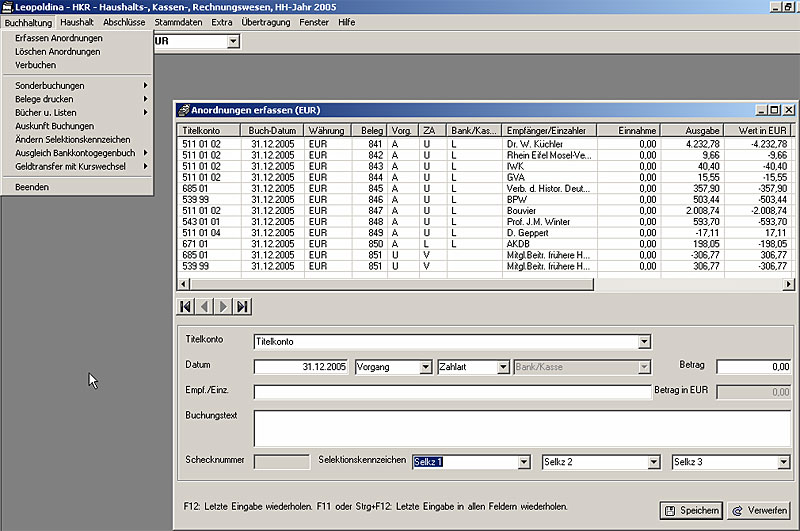Open the Selkz 3 dropdown
The image size is (800, 531).
pyautogui.click(x=783, y=462)
